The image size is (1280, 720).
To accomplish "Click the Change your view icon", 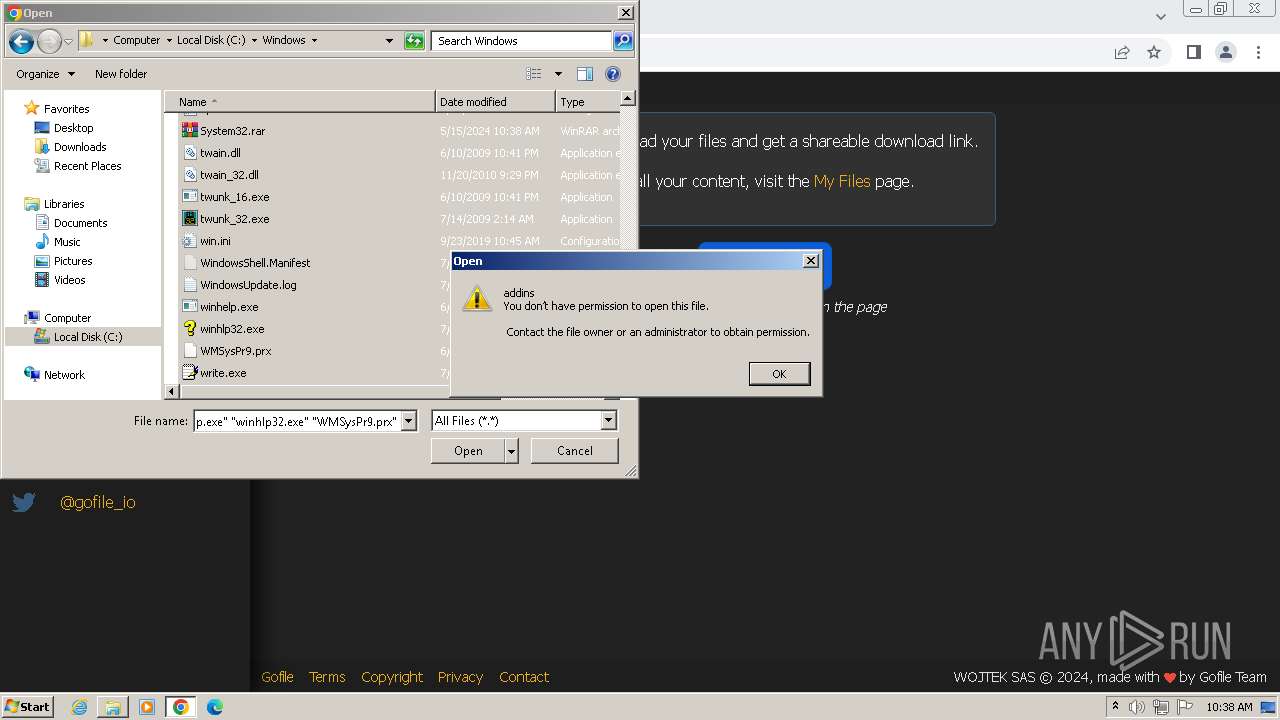I will click(x=534, y=74).
